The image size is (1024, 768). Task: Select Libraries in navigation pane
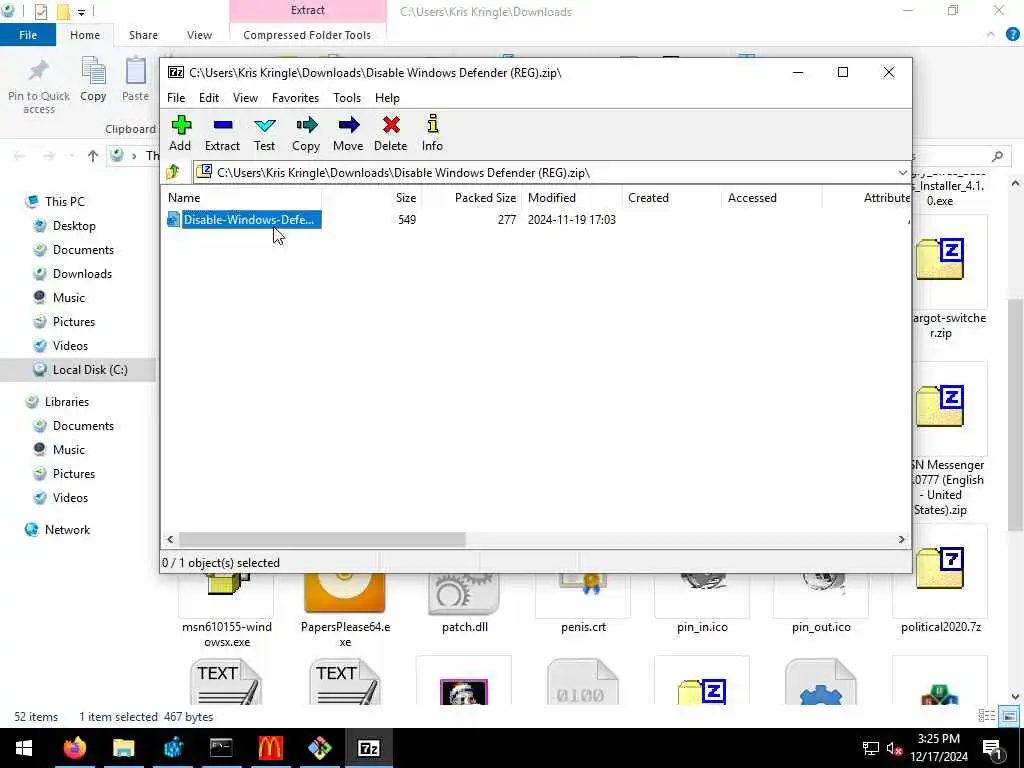tap(67, 402)
